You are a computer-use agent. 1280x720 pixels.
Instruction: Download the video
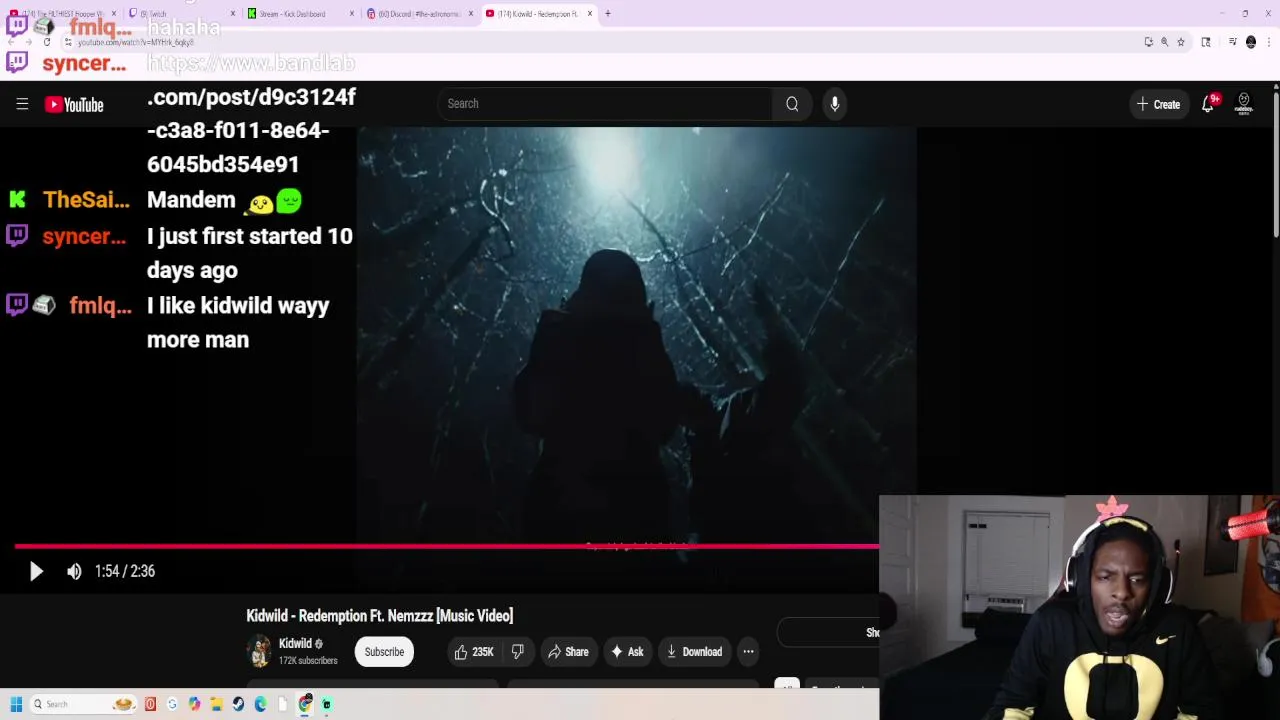tap(694, 652)
